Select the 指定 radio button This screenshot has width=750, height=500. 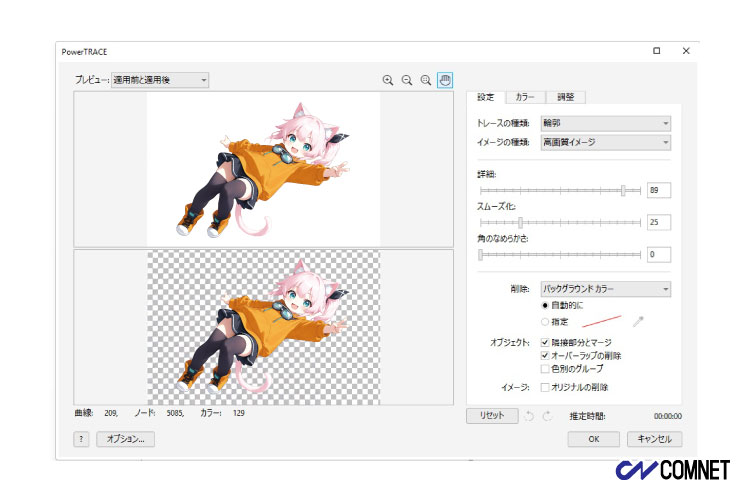pyautogui.click(x=545, y=322)
